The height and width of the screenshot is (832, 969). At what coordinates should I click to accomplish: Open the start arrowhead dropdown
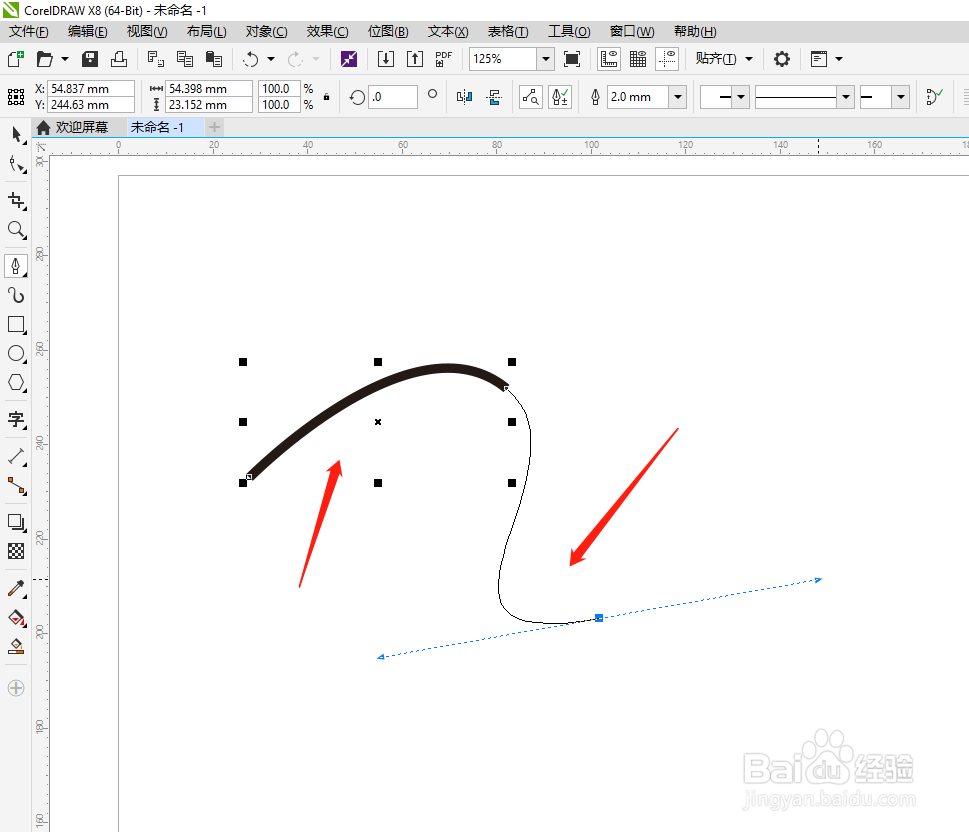(740, 96)
